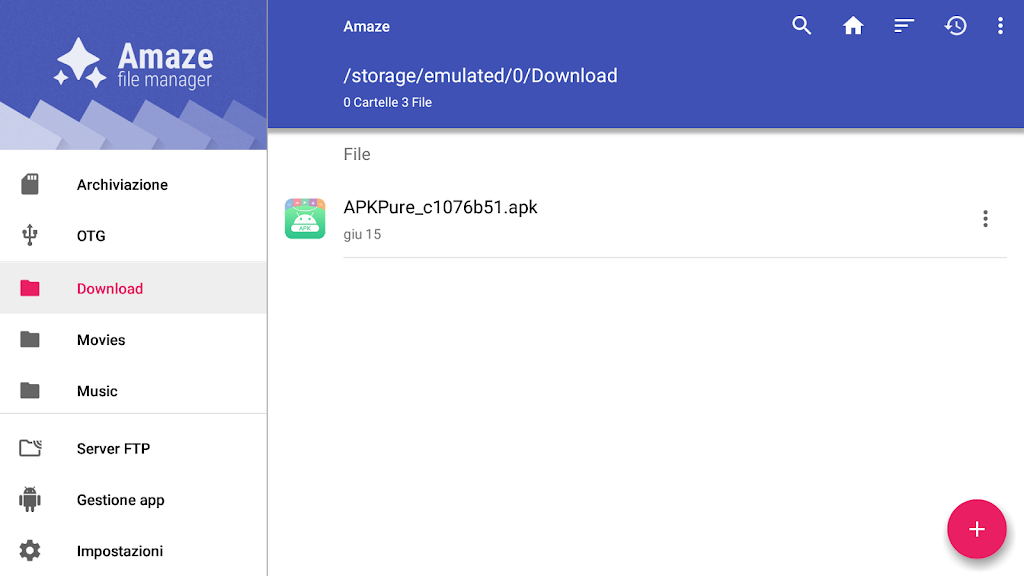Open the Music folder entry
The width and height of the screenshot is (1024, 576).
coord(97,391)
